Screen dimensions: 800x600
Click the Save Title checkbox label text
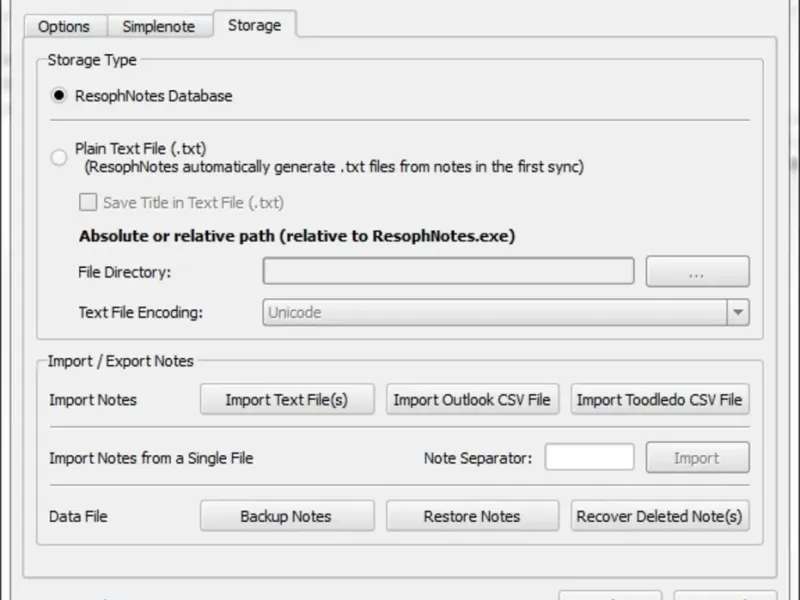click(x=193, y=202)
